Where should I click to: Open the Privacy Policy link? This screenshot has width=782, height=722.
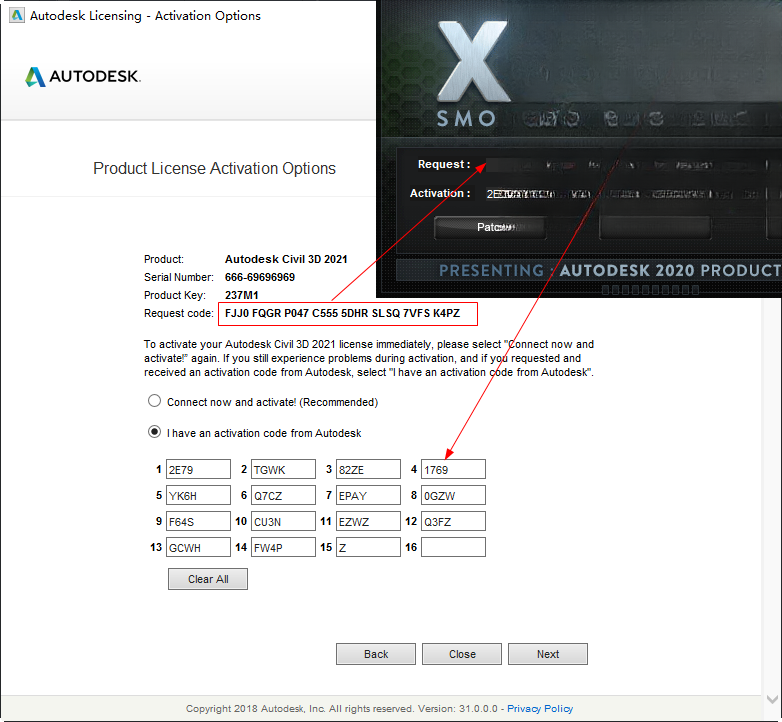tap(540, 709)
